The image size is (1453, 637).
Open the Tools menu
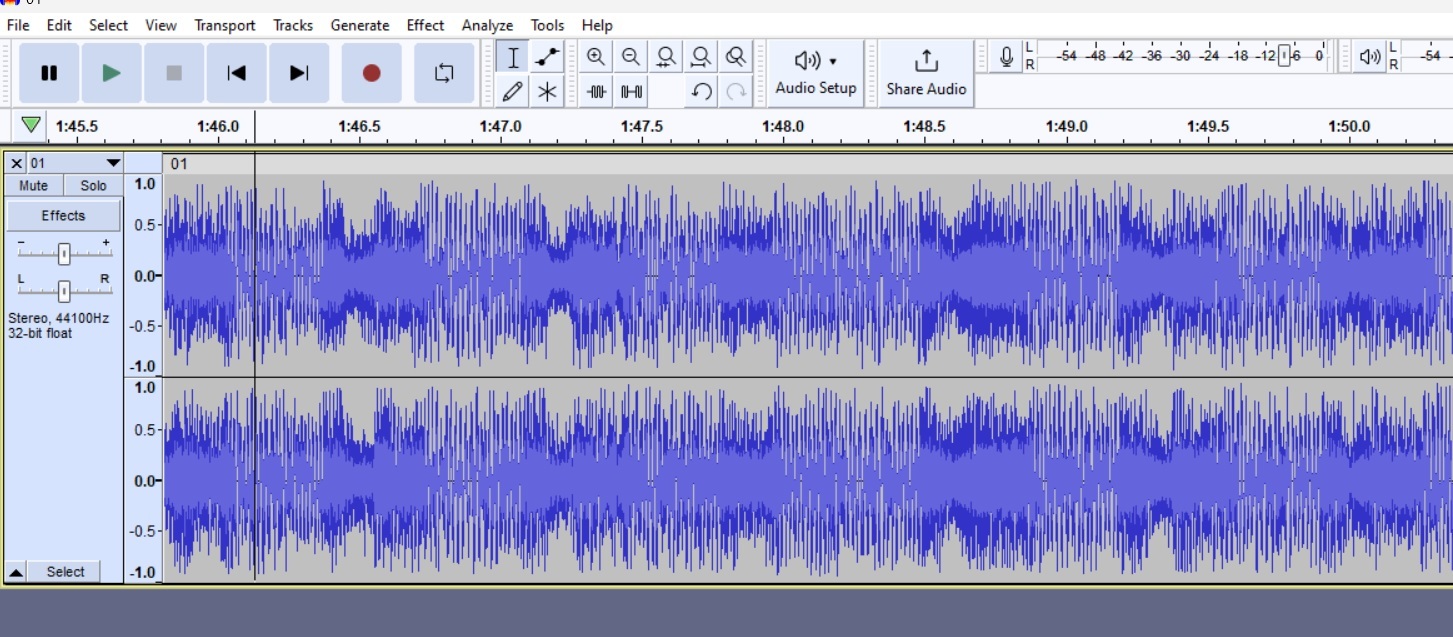[547, 25]
